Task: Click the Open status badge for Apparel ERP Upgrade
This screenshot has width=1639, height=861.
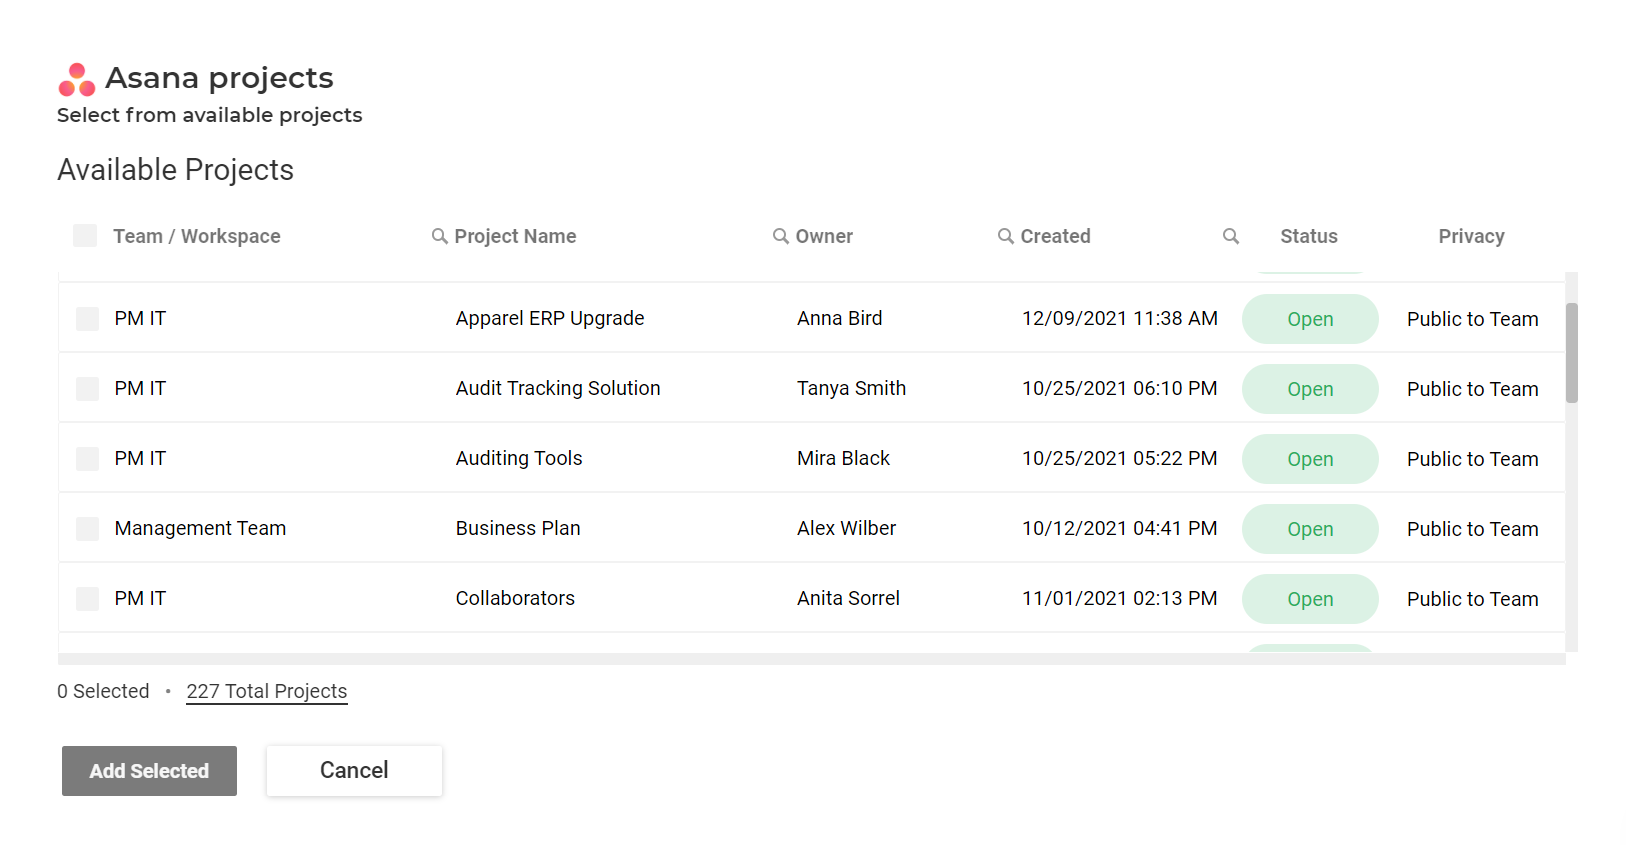Action: (1310, 319)
